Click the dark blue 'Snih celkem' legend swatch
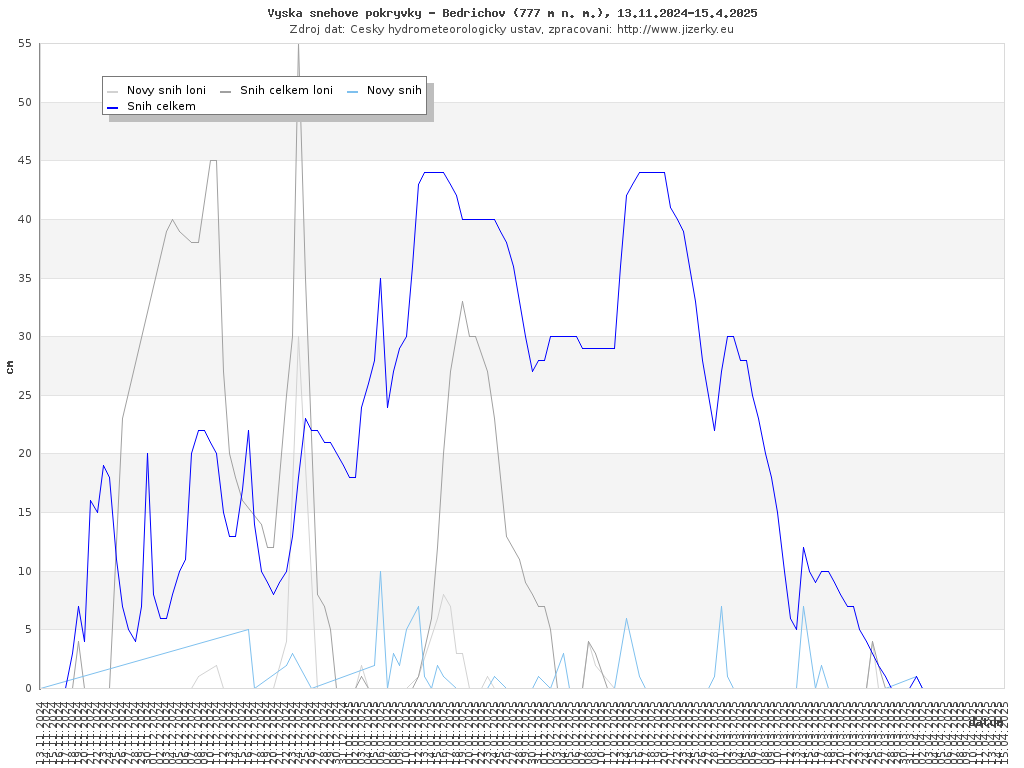The image size is (1024, 768). (x=113, y=107)
